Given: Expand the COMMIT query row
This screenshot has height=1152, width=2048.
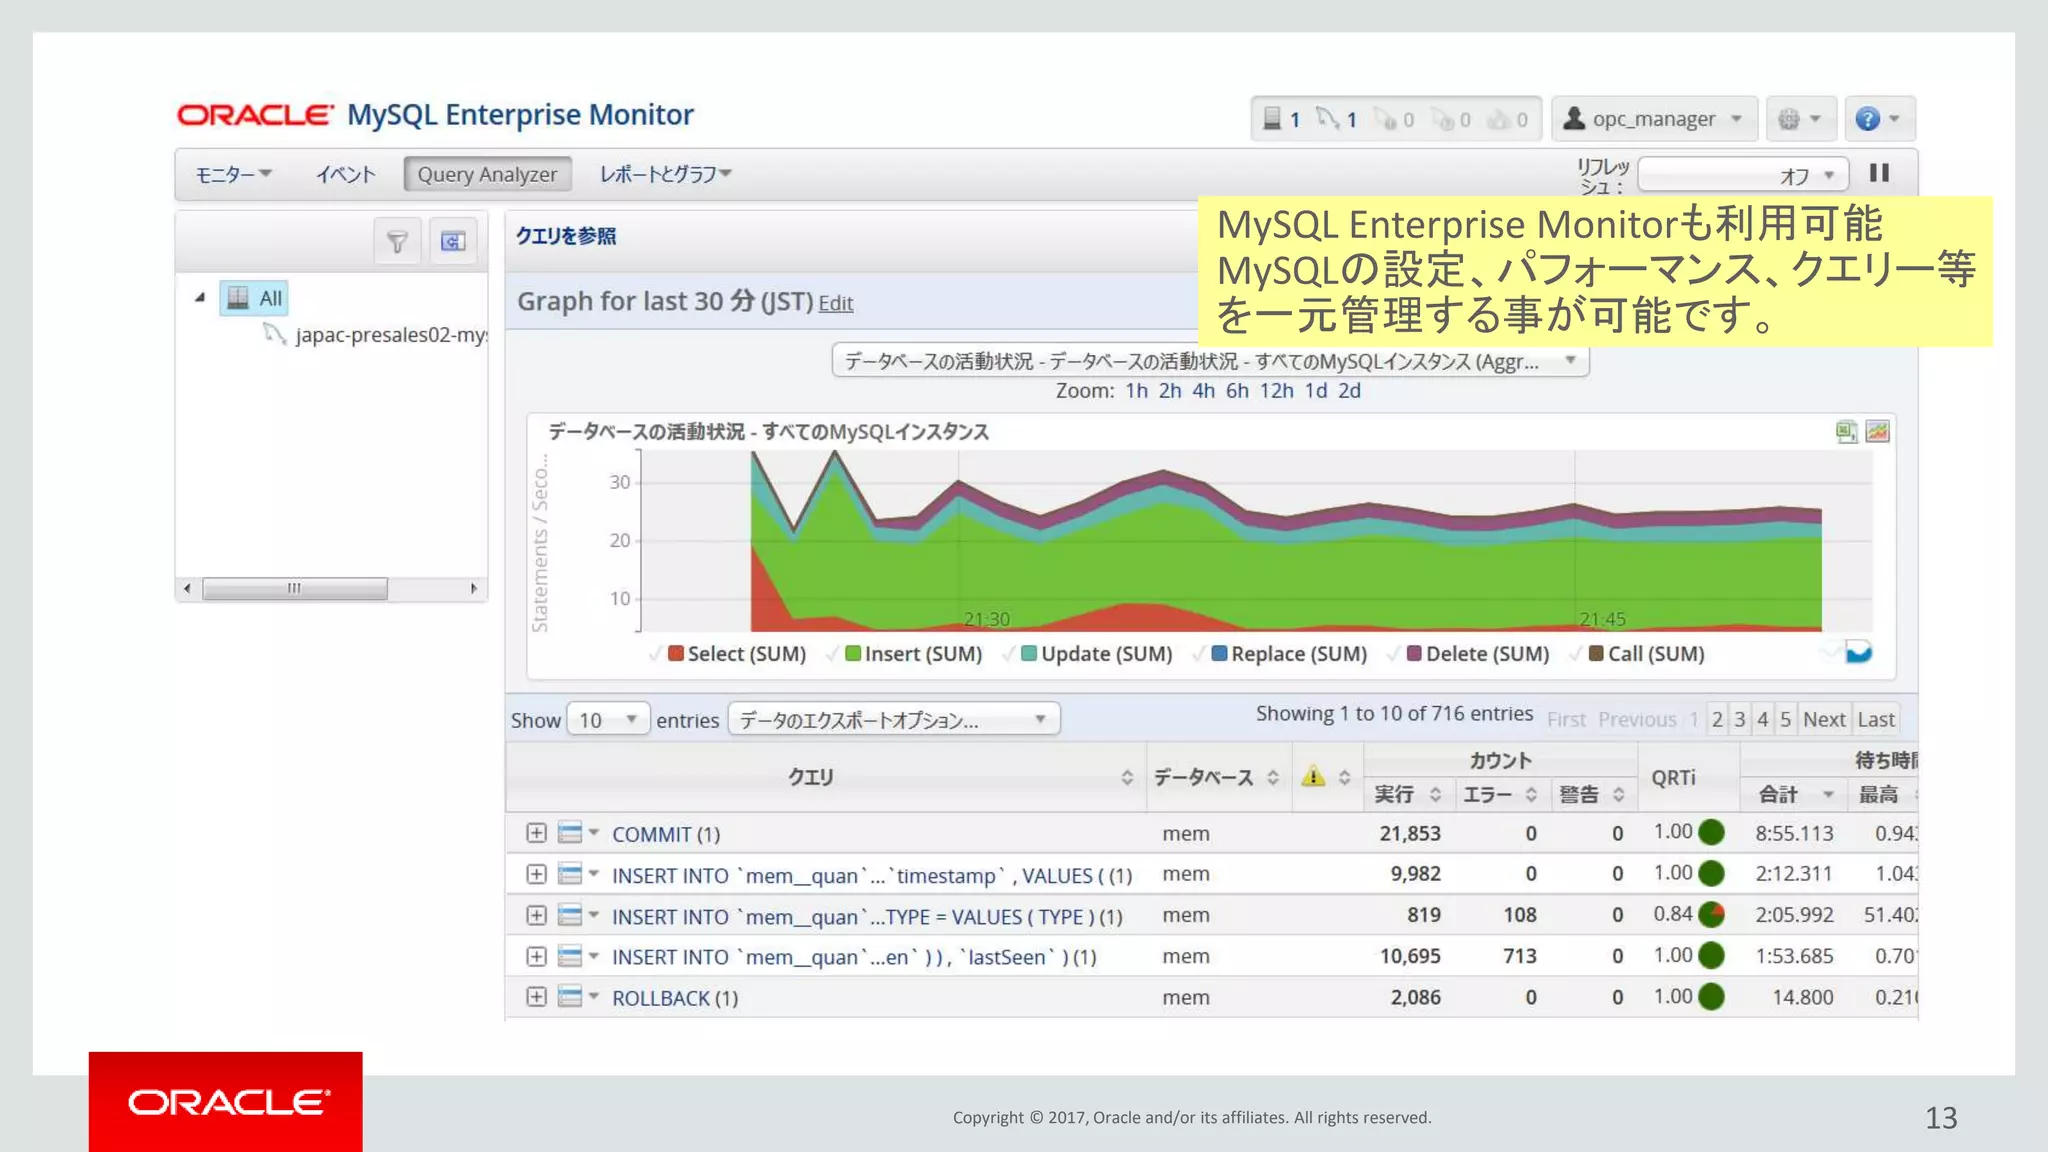Looking at the screenshot, I should click(536, 833).
